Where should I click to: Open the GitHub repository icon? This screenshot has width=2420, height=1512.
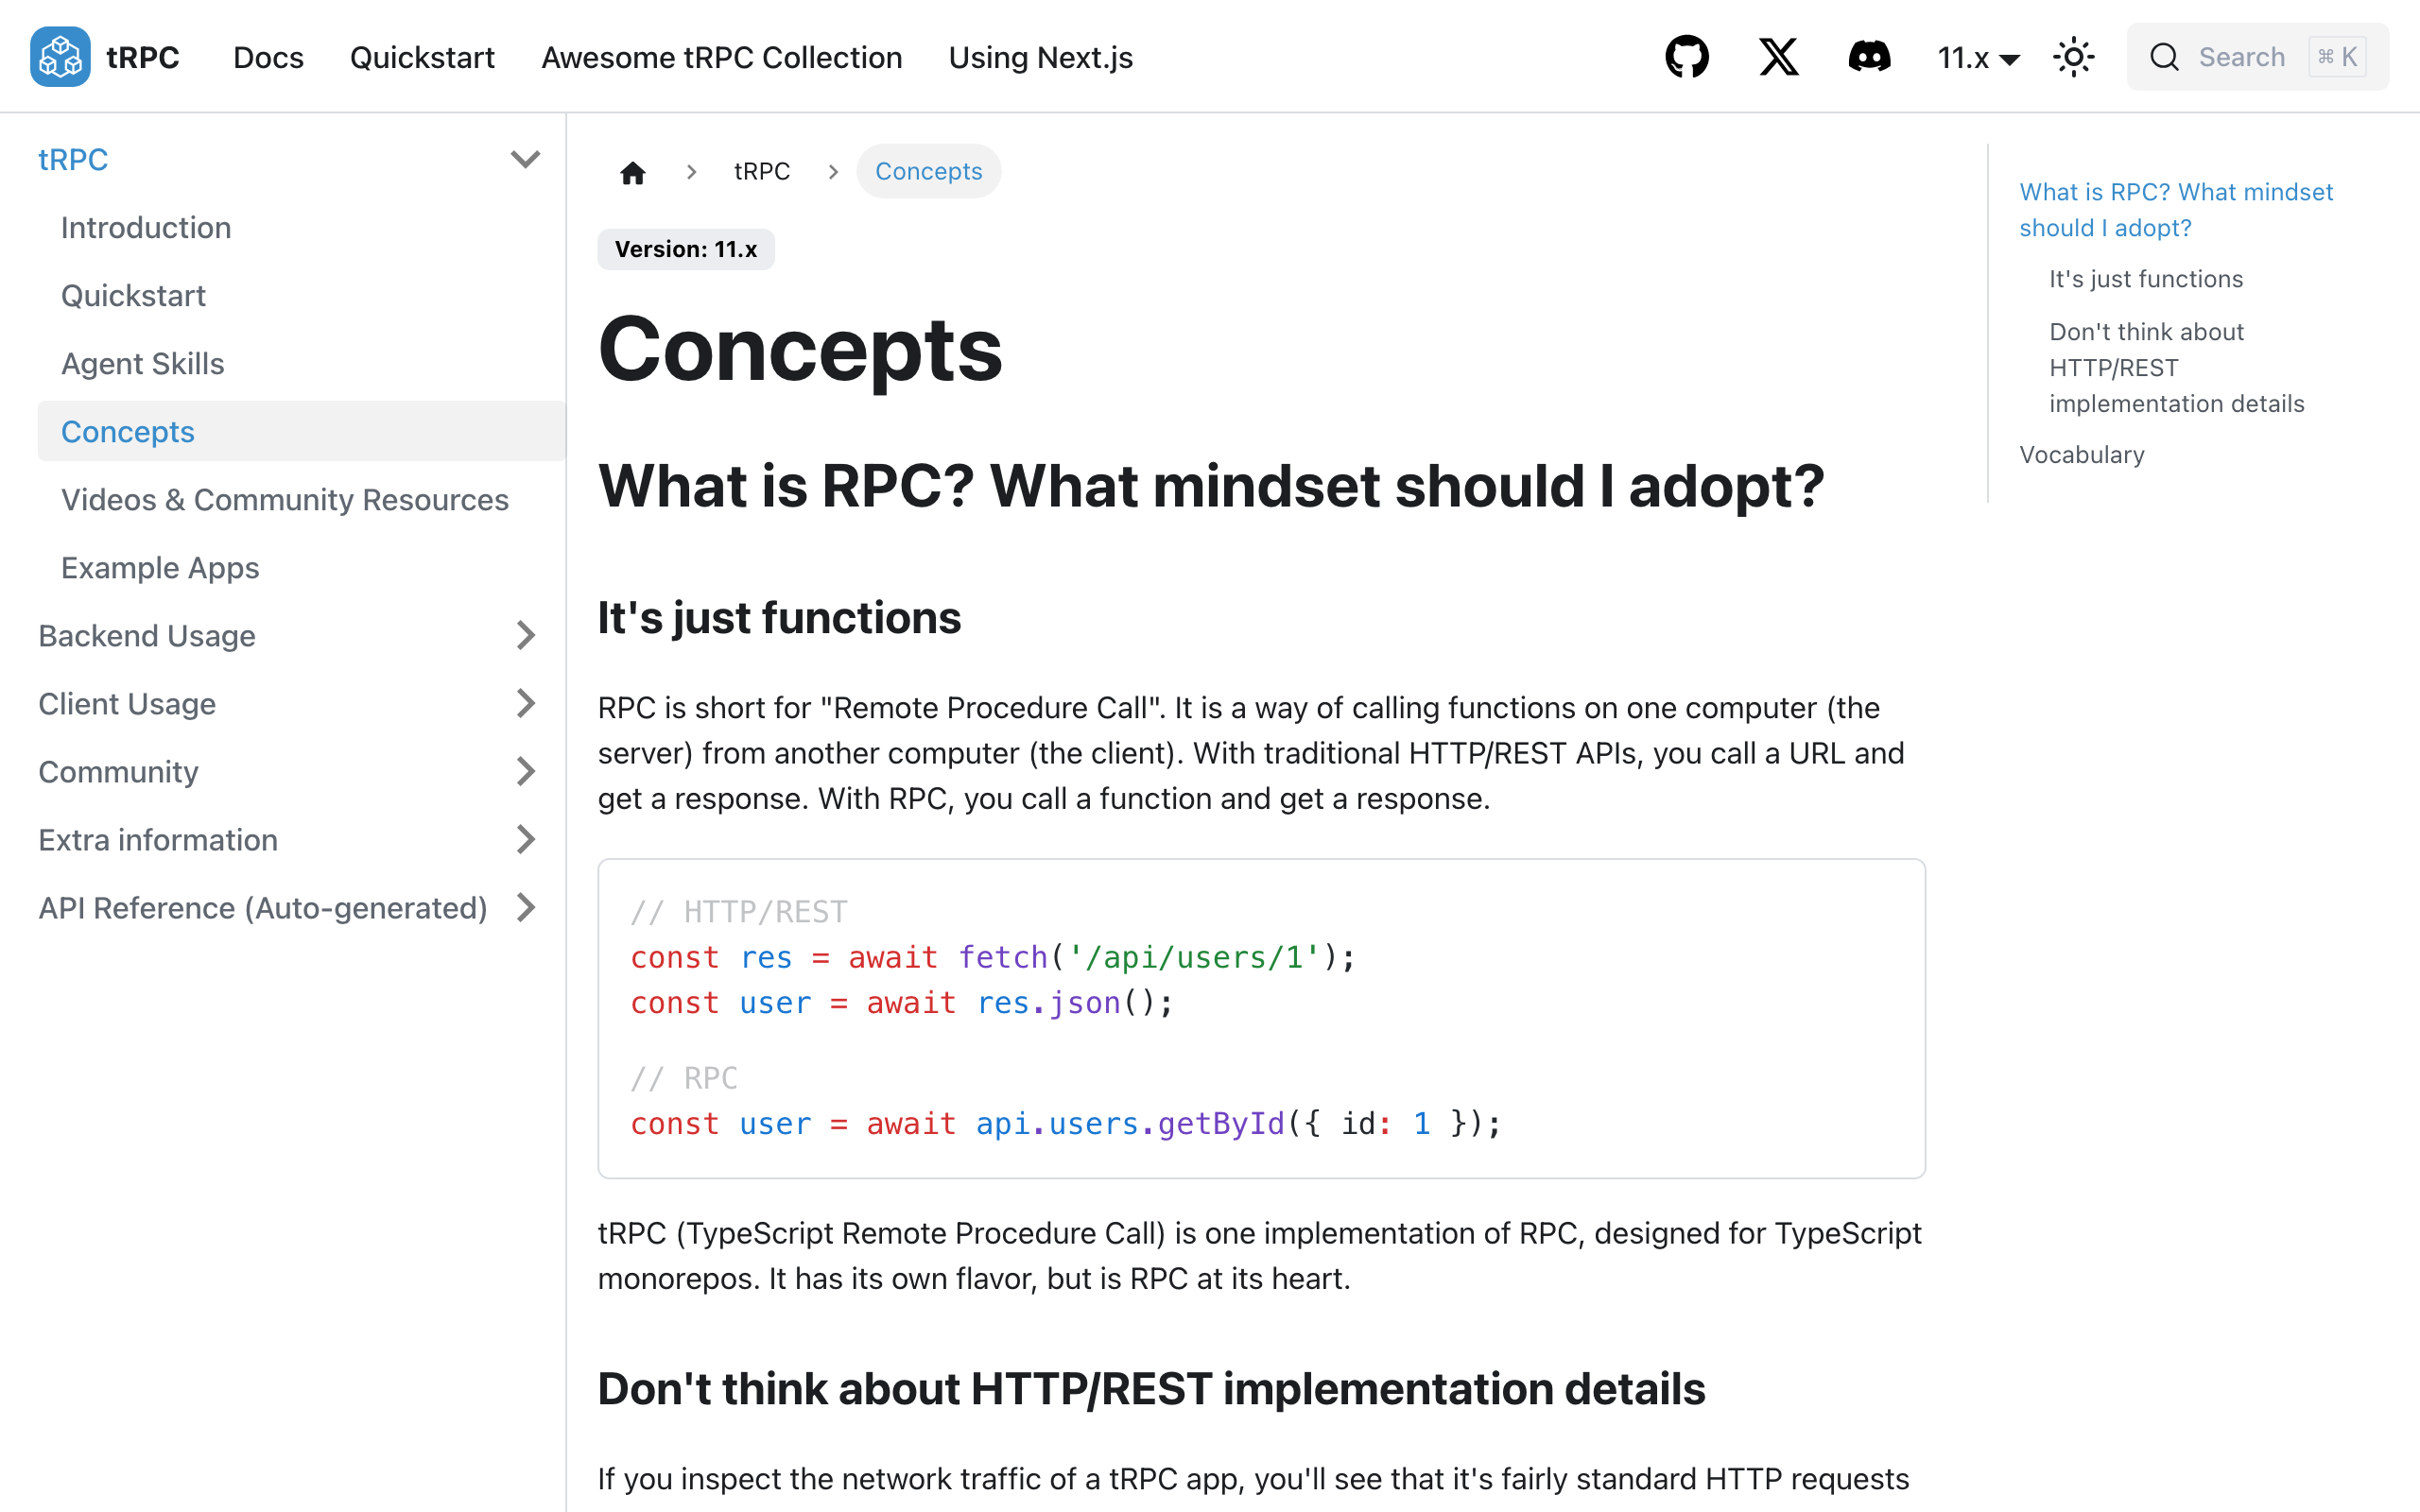1686,57
